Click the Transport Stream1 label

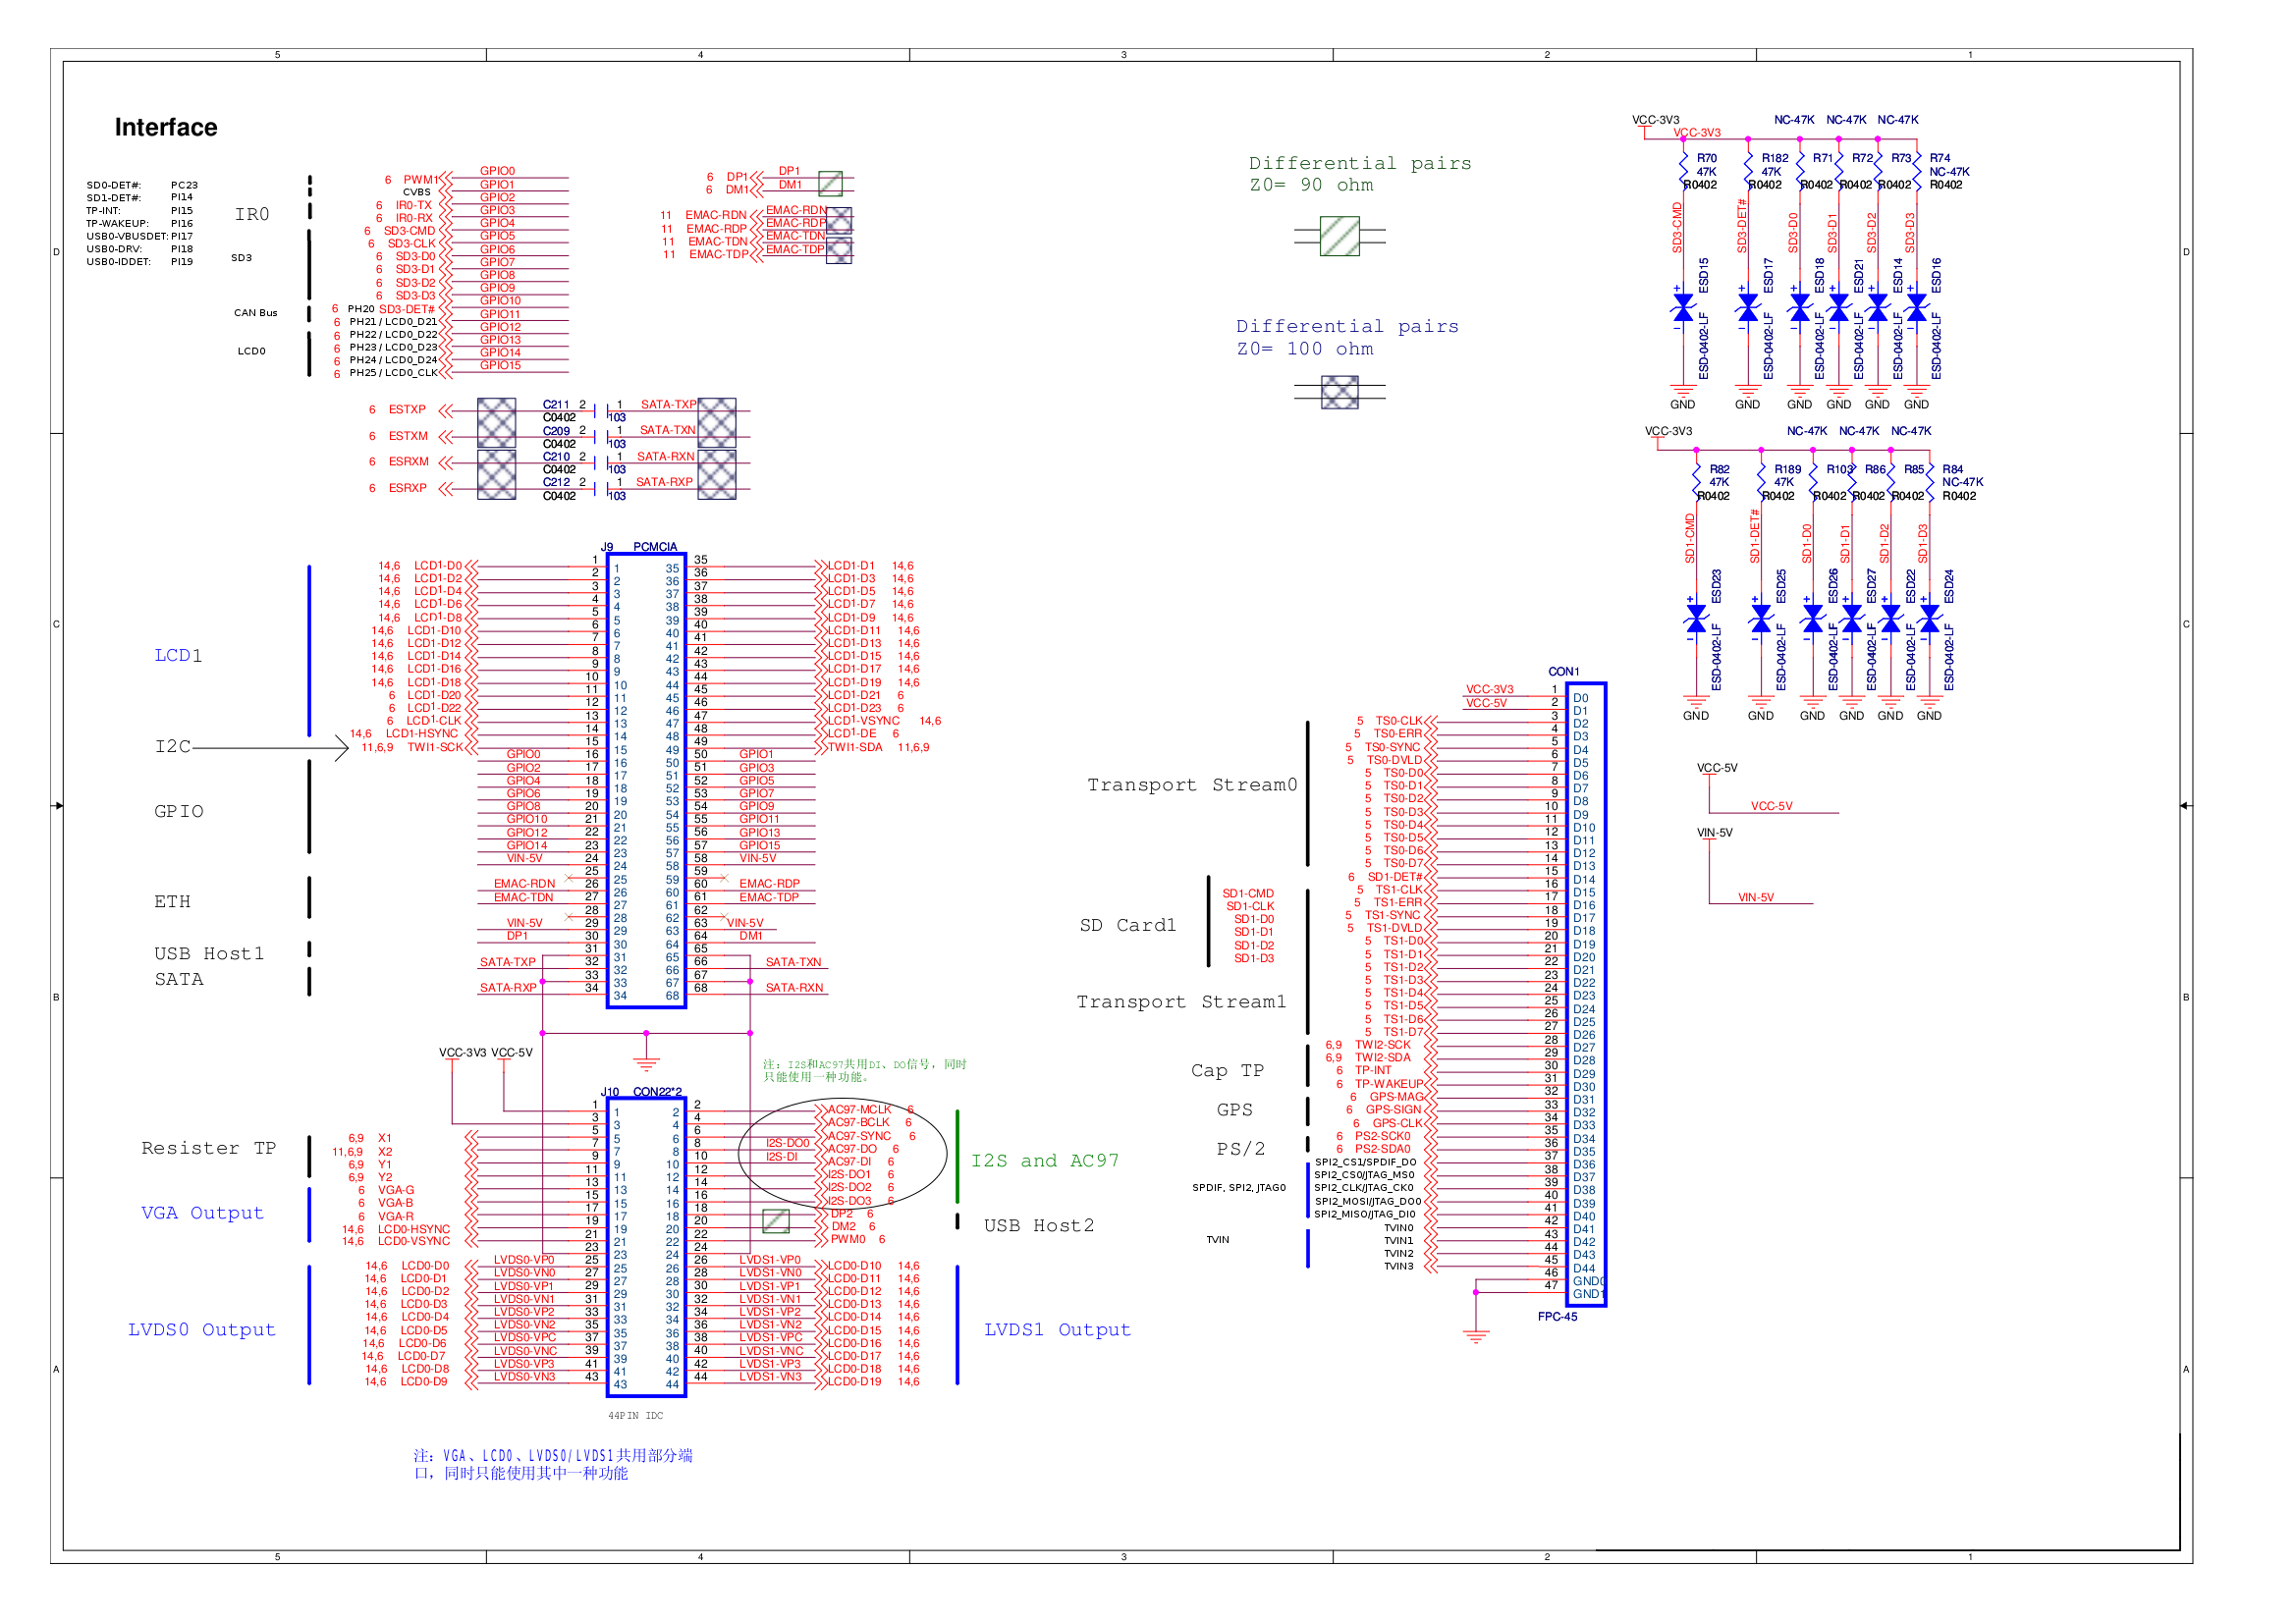tap(1181, 1002)
